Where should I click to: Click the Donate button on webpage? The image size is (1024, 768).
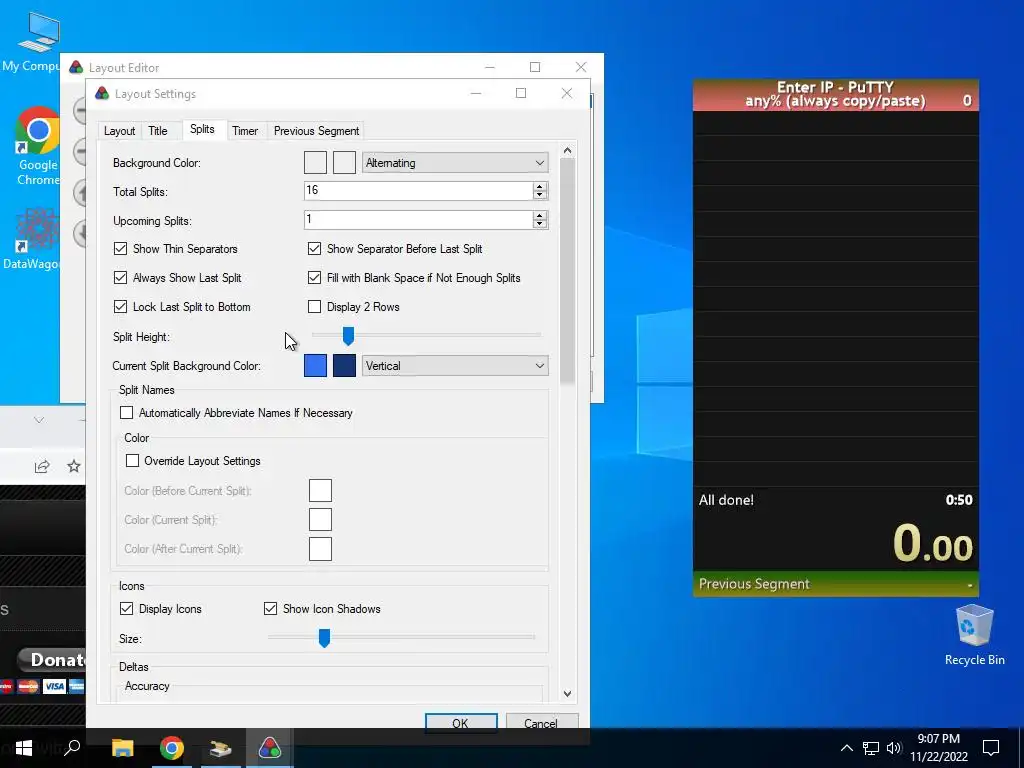pyautogui.click(x=51, y=660)
